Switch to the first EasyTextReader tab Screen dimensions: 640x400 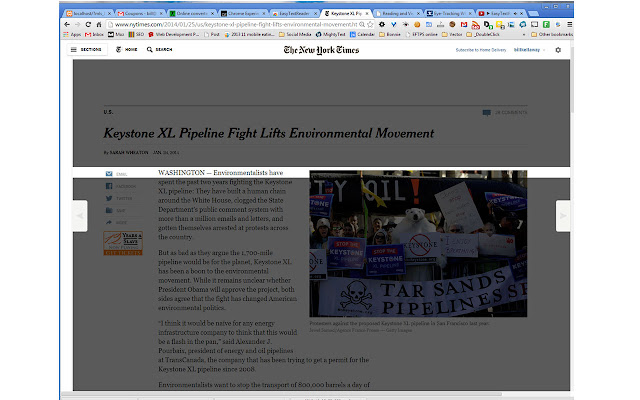(x=294, y=13)
